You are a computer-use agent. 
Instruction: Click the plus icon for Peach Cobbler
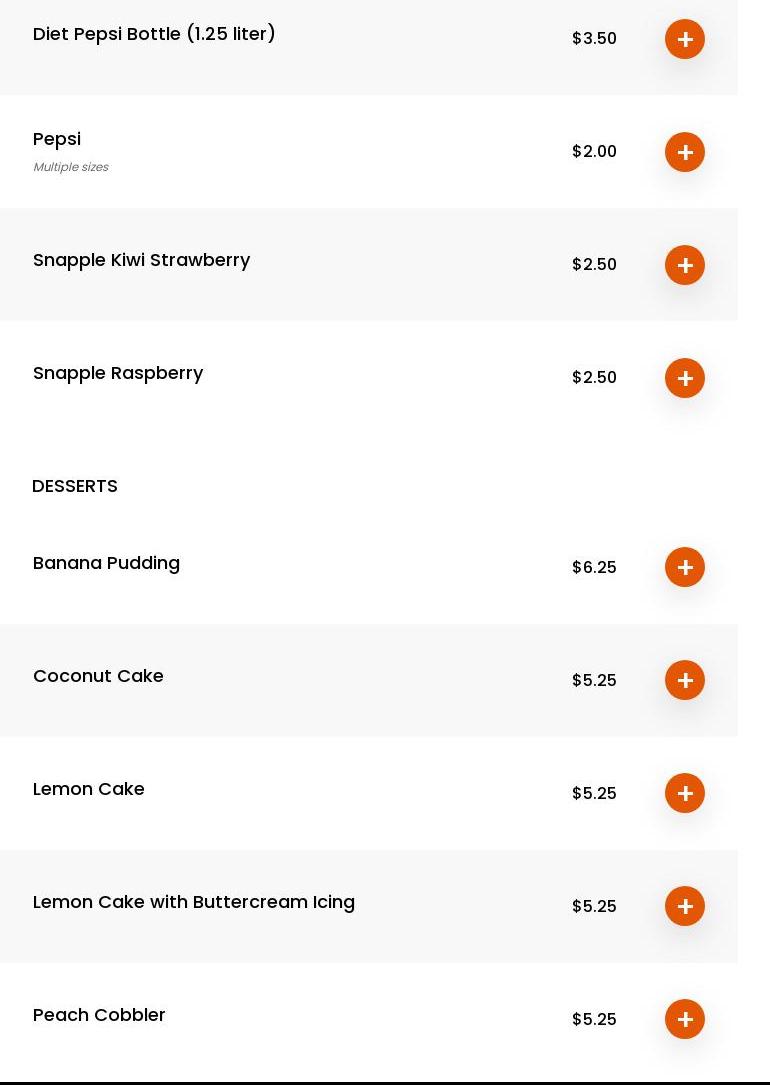[685, 1019]
